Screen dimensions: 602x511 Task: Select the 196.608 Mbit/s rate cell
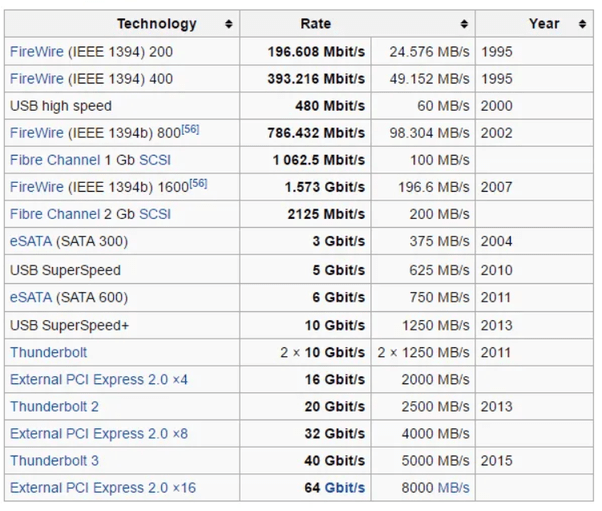306,52
